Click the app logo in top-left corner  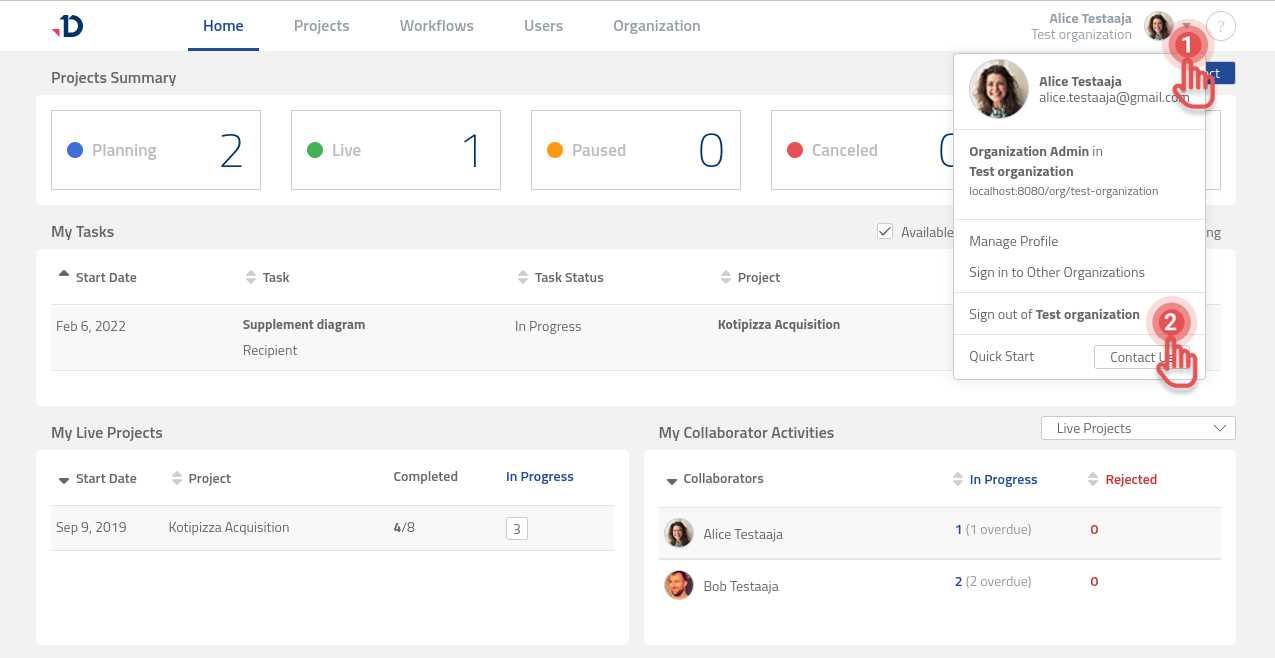67,26
